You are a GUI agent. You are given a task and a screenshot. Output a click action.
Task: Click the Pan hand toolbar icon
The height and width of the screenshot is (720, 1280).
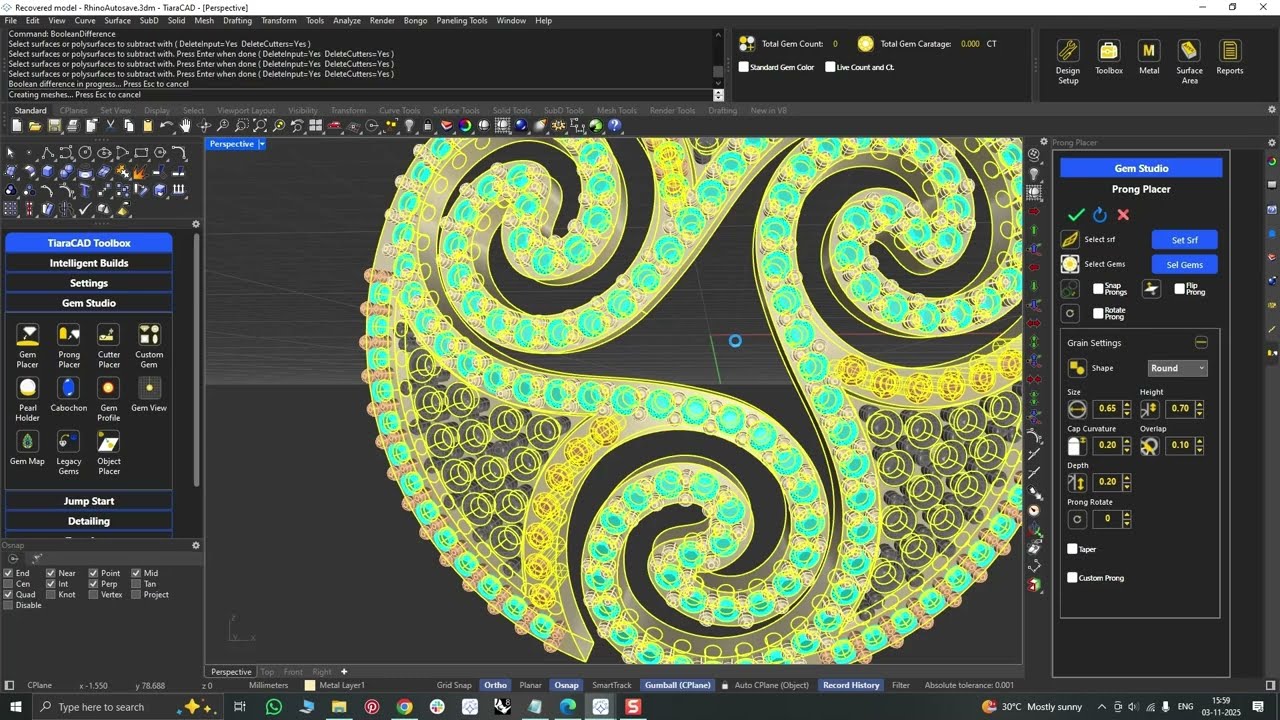pyautogui.click(x=185, y=126)
